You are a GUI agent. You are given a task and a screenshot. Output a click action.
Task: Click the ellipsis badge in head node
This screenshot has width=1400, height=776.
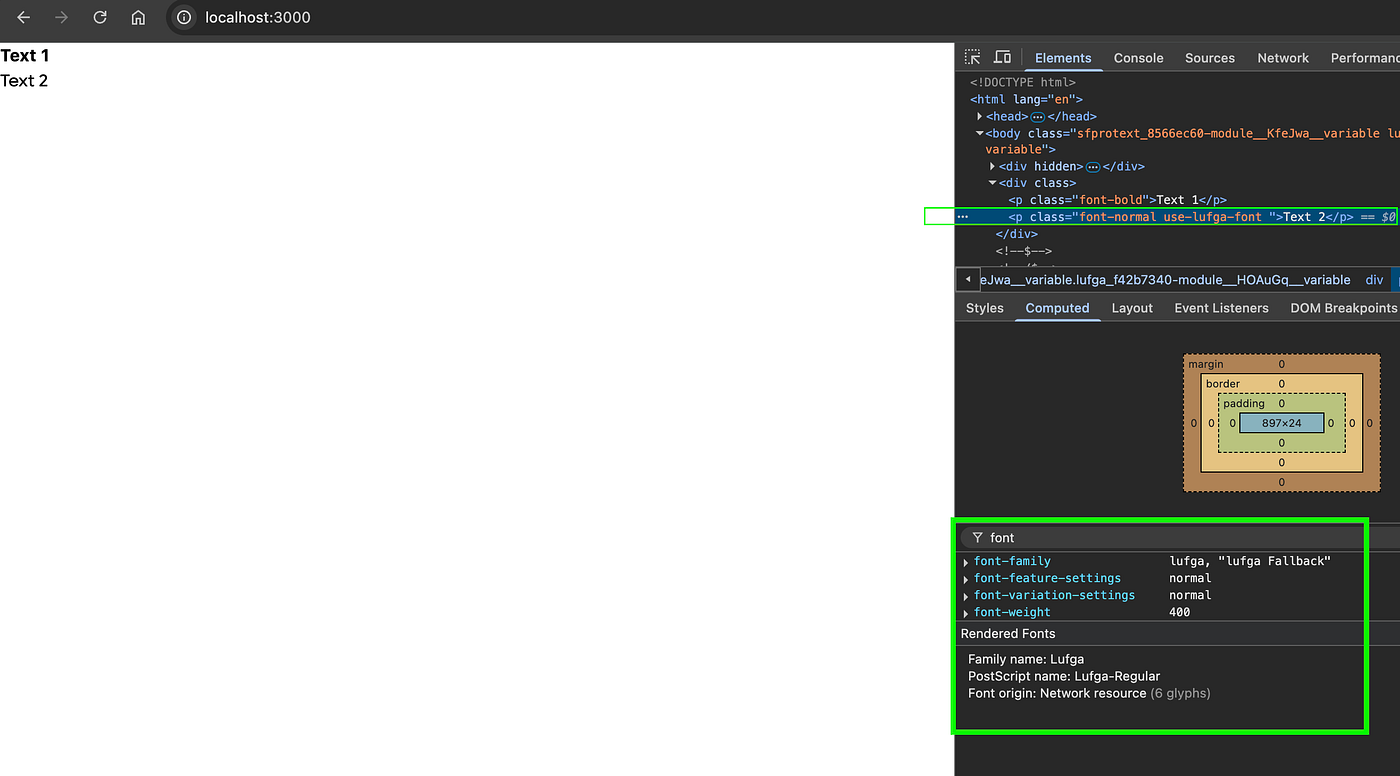pyautogui.click(x=1037, y=117)
